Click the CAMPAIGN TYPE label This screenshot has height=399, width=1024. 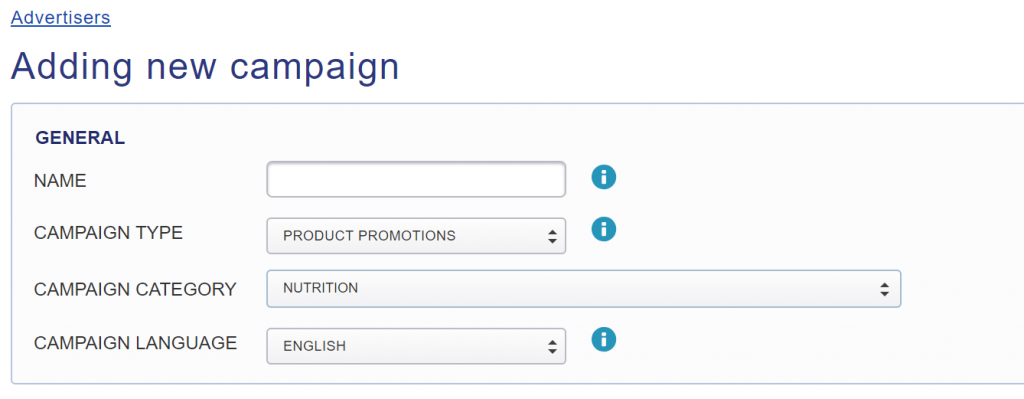click(108, 233)
